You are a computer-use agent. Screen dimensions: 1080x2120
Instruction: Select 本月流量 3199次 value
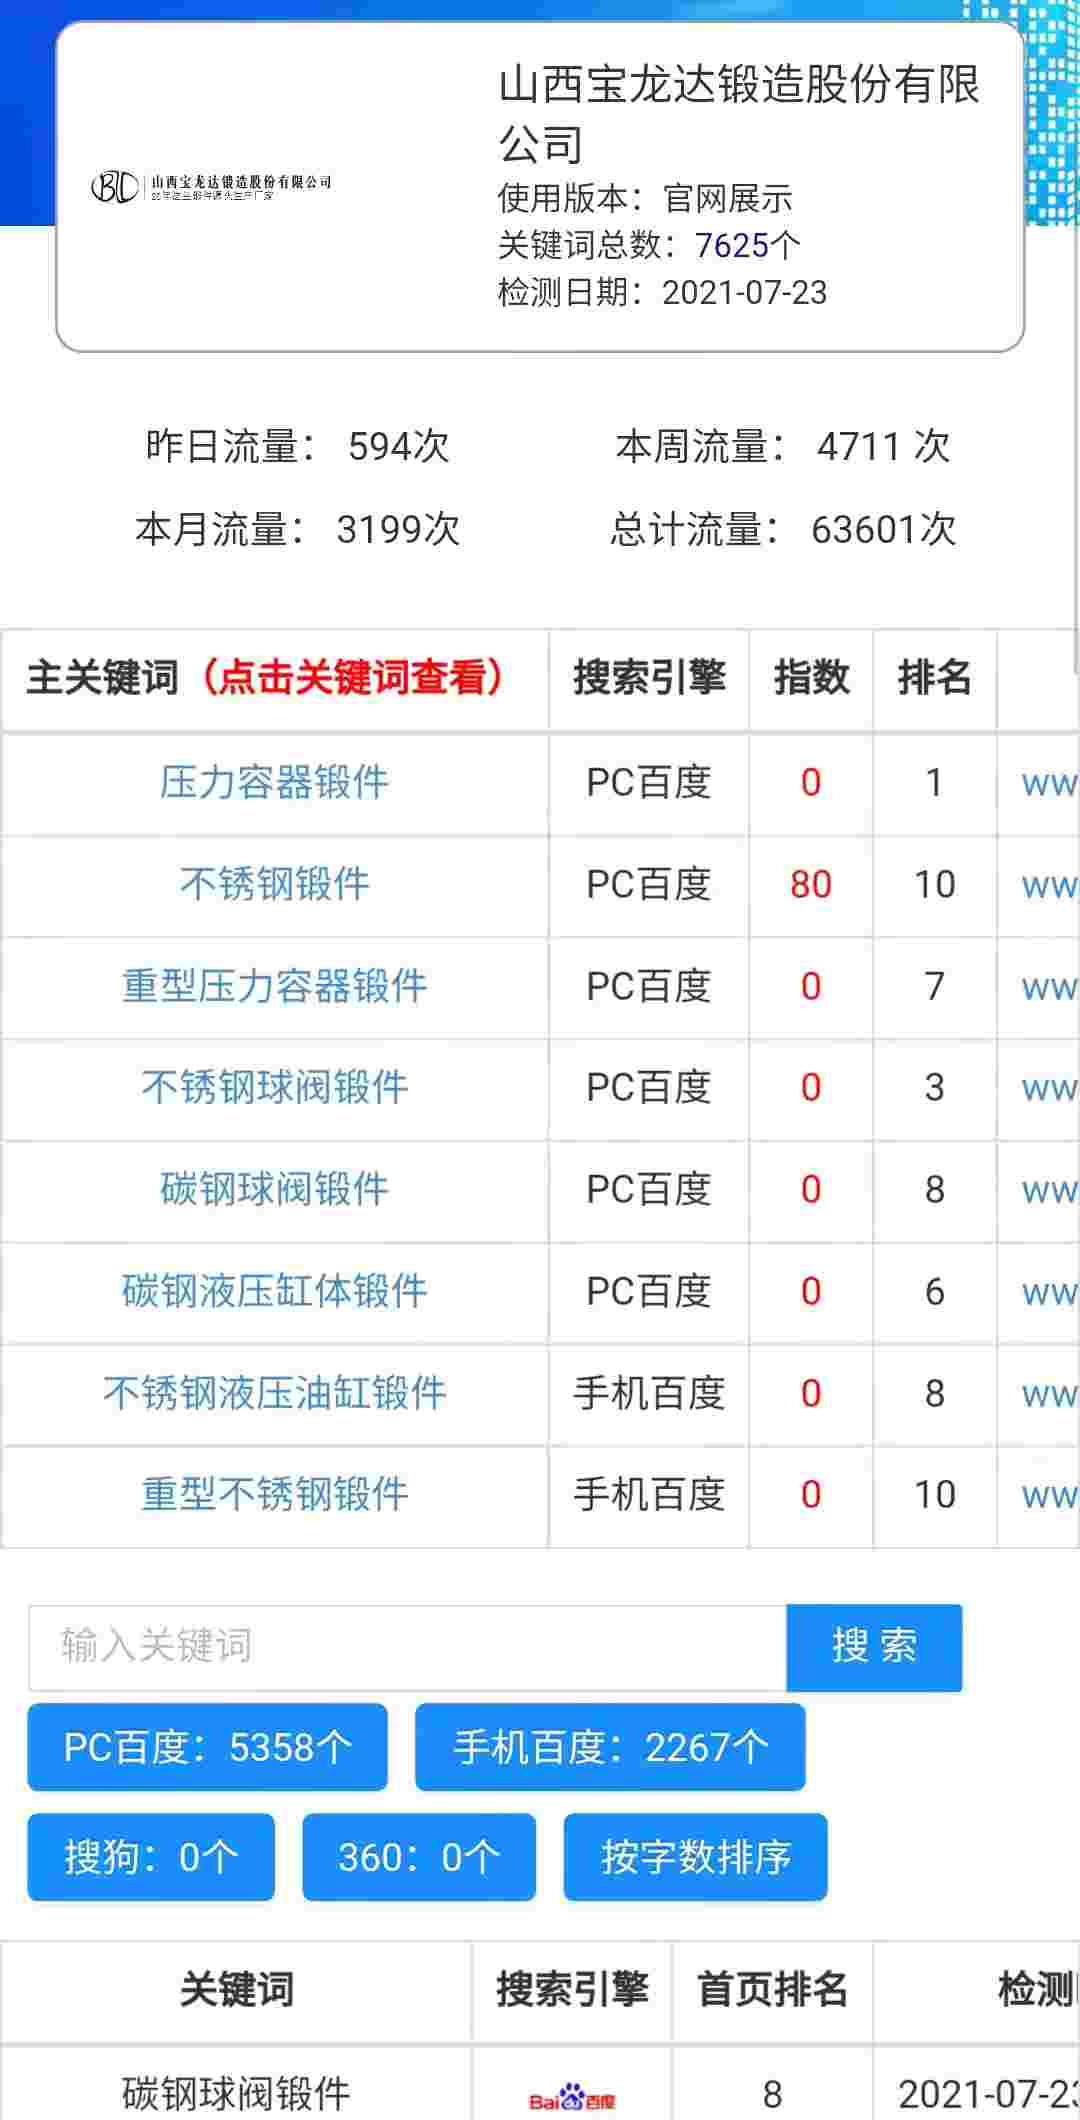[x=398, y=529]
